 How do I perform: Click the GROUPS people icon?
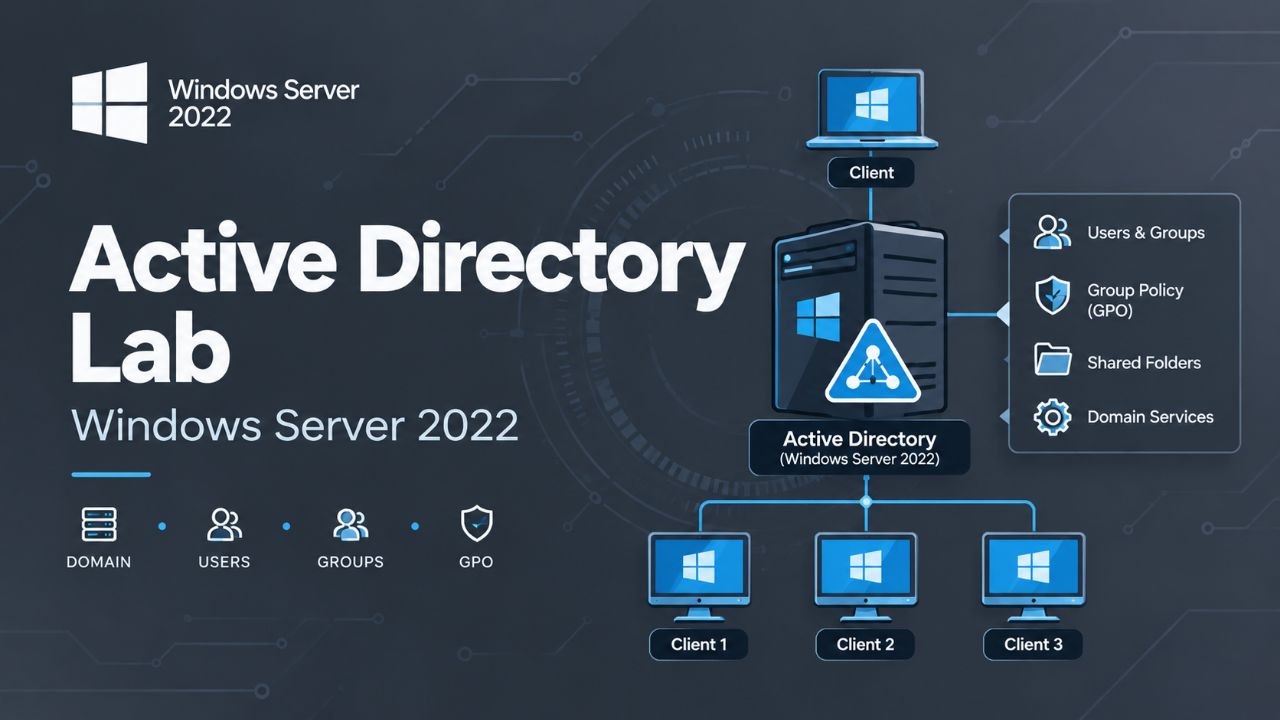350,524
